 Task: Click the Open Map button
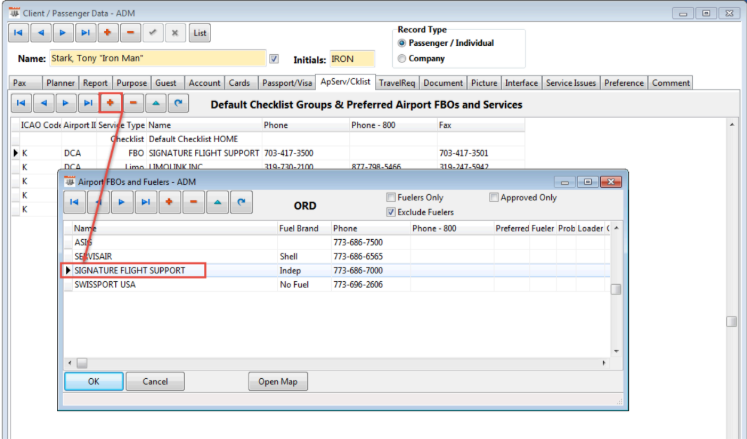click(278, 381)
